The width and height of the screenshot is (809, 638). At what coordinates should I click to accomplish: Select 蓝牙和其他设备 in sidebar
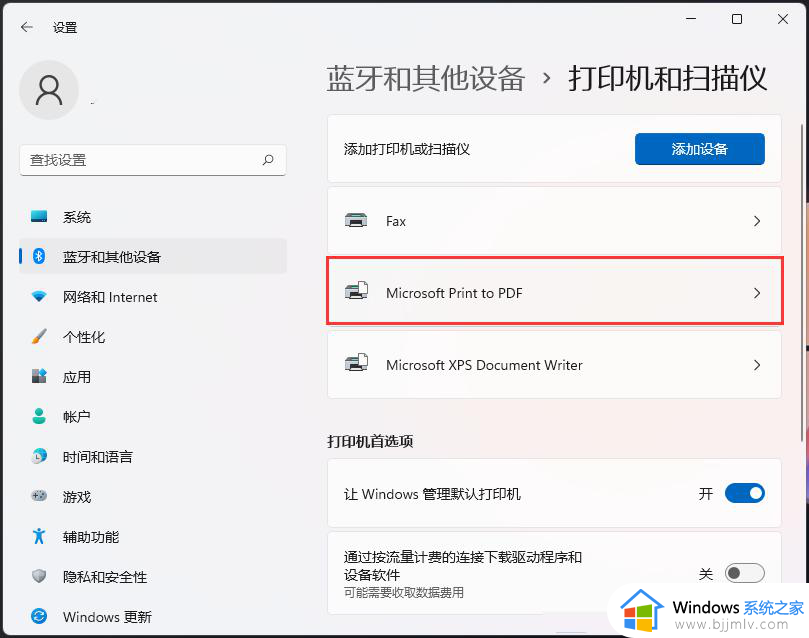(x=153, y=256)
